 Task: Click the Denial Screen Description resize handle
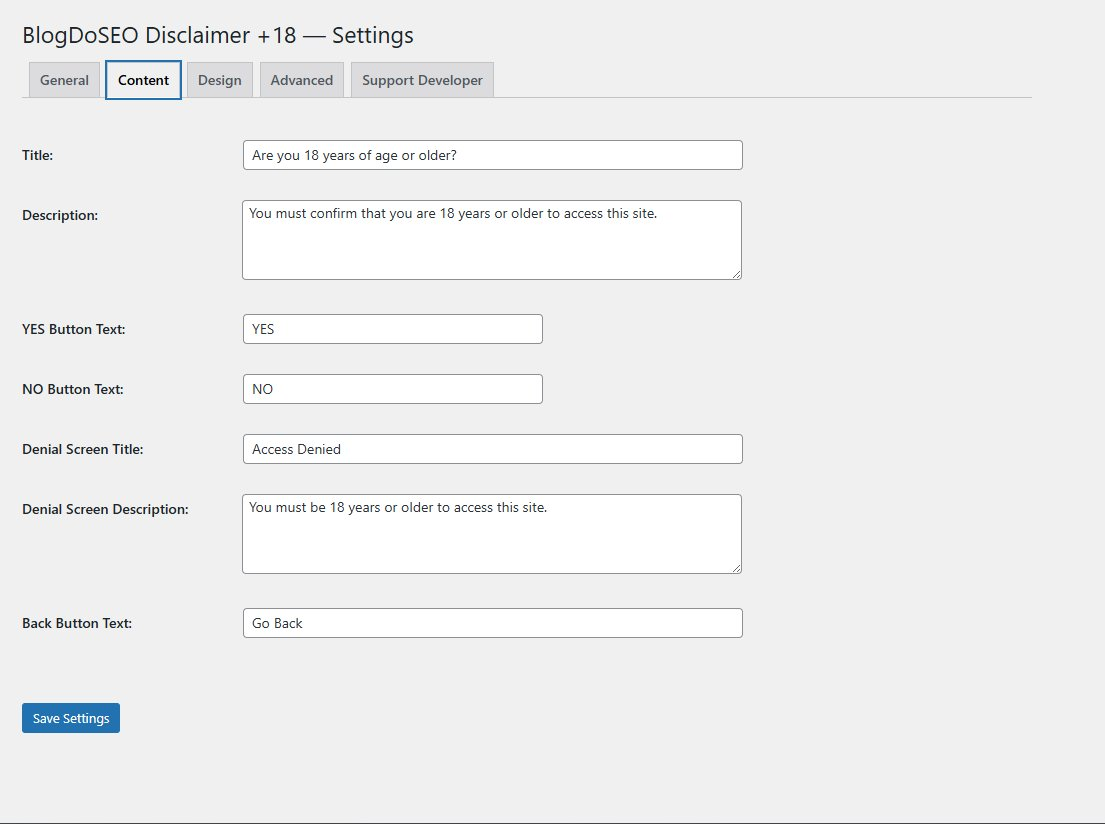pos(737,569)
